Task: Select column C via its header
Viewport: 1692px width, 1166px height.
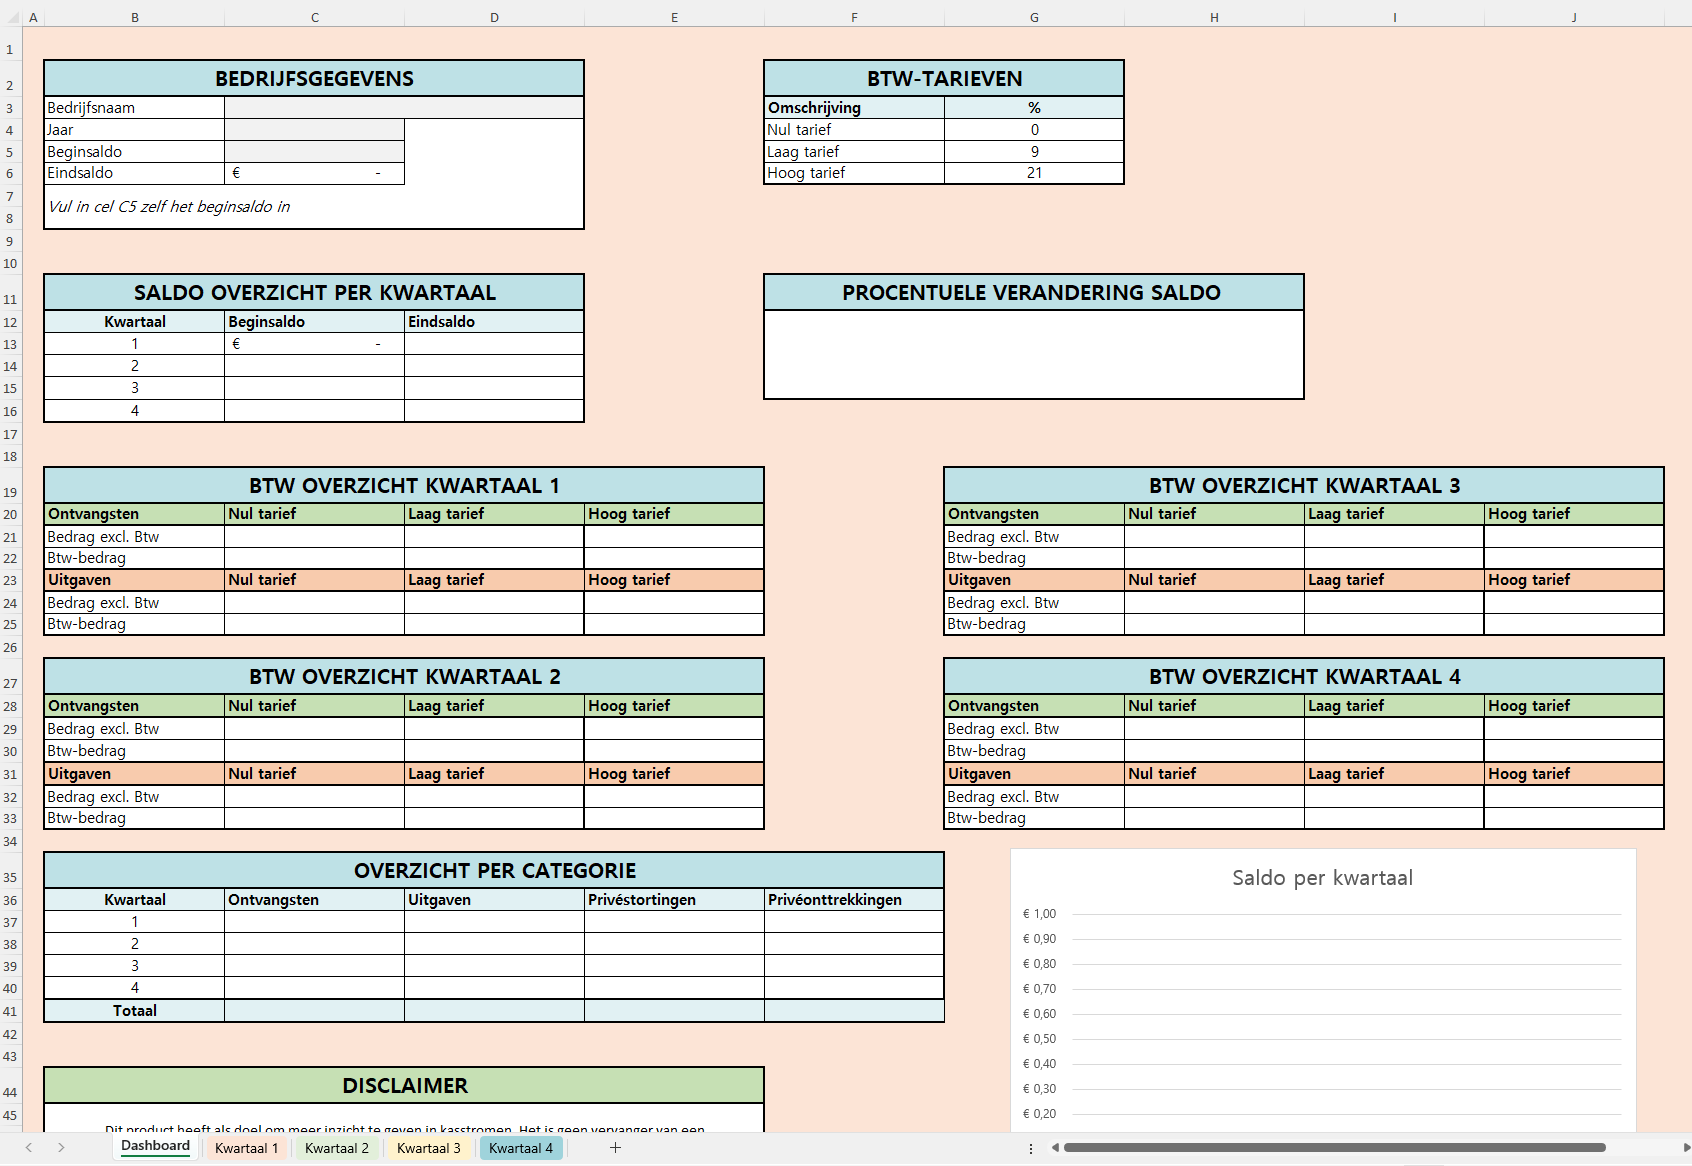Action: pyautogui.click(x=314, y=17)
